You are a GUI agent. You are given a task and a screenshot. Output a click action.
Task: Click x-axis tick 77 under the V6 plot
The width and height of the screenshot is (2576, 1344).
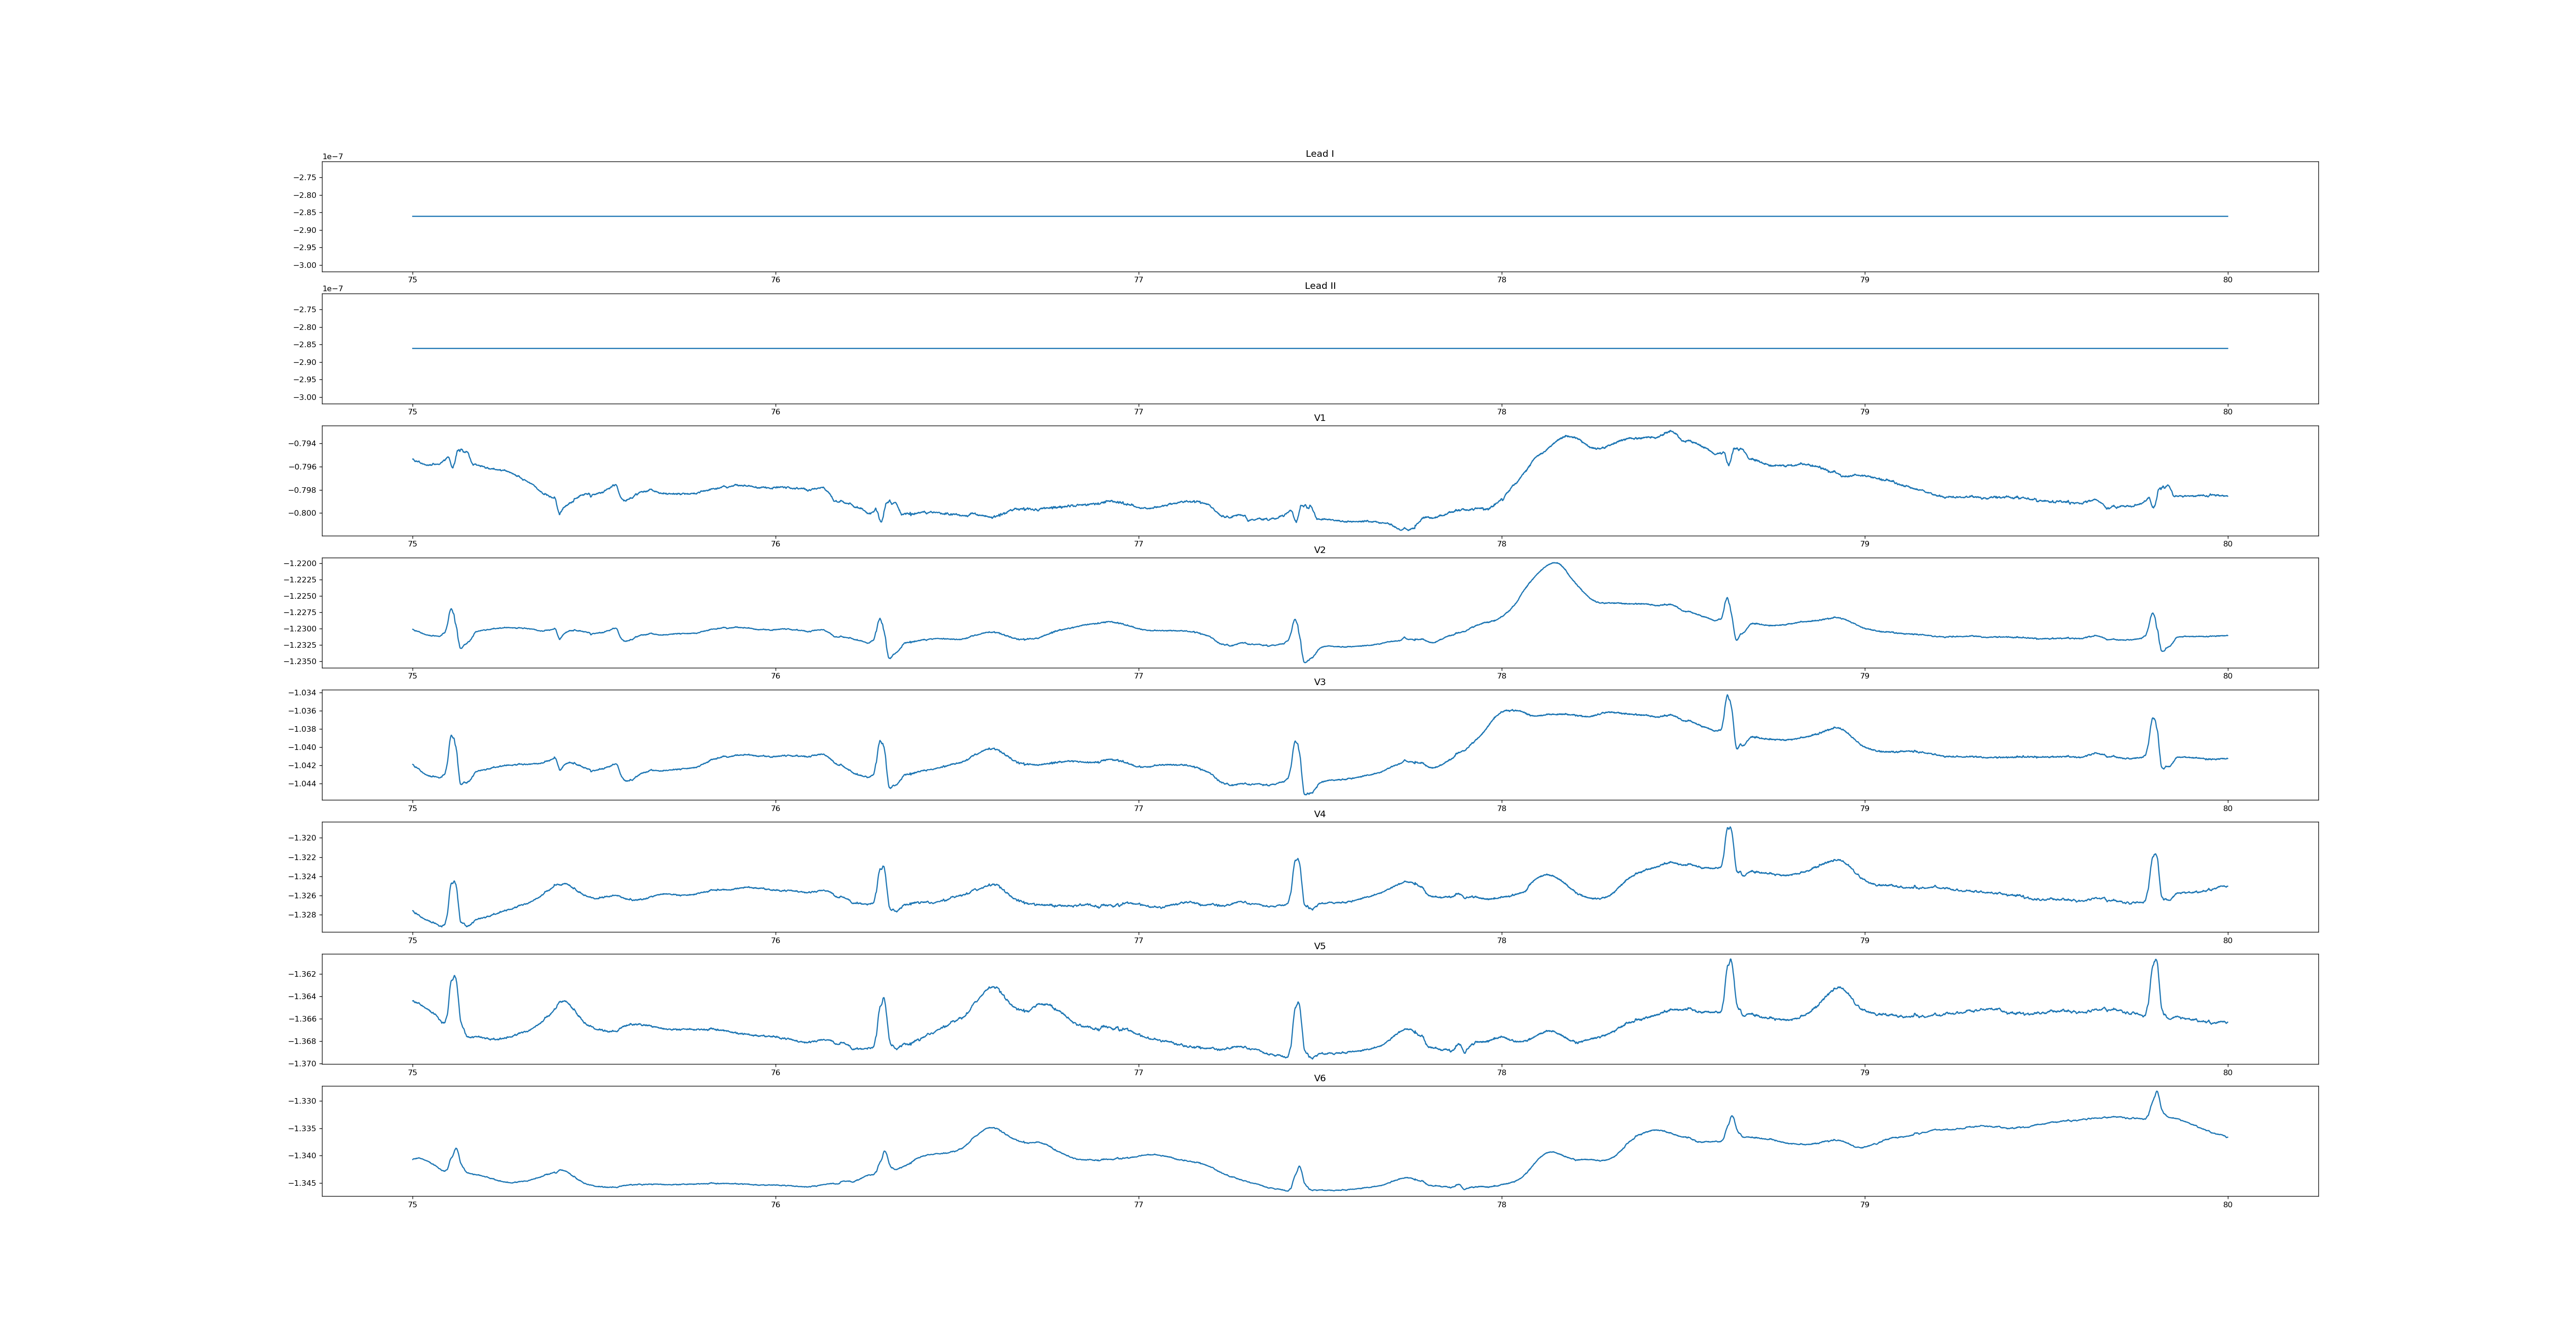point(1138,1205)
